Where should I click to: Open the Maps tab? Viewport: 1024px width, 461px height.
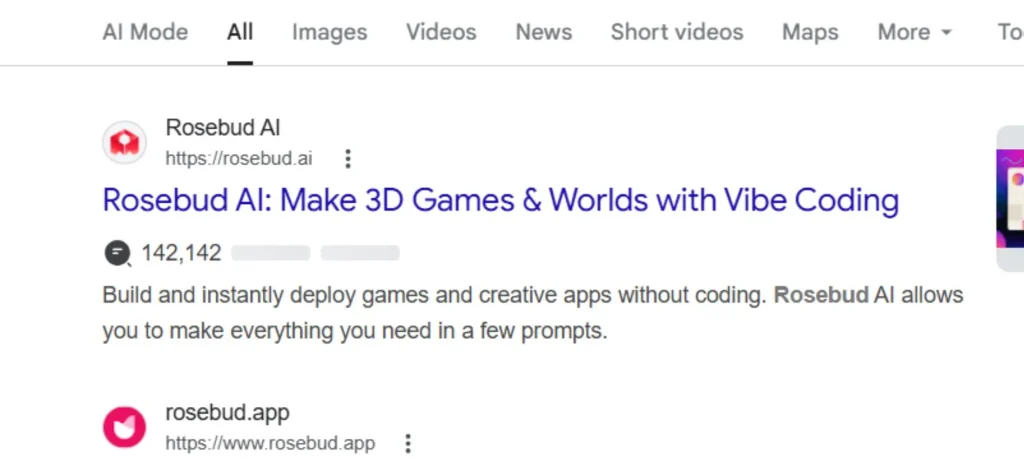click(810, 32)
